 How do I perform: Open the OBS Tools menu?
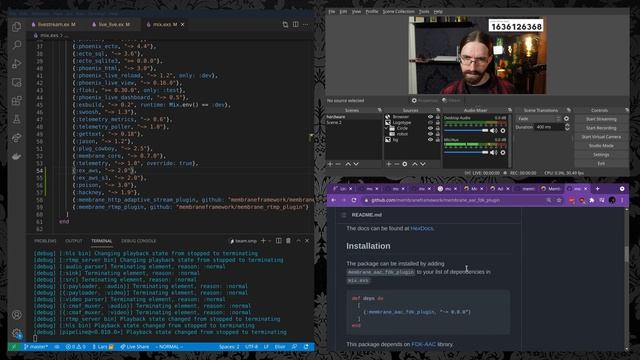coord(424,11)
